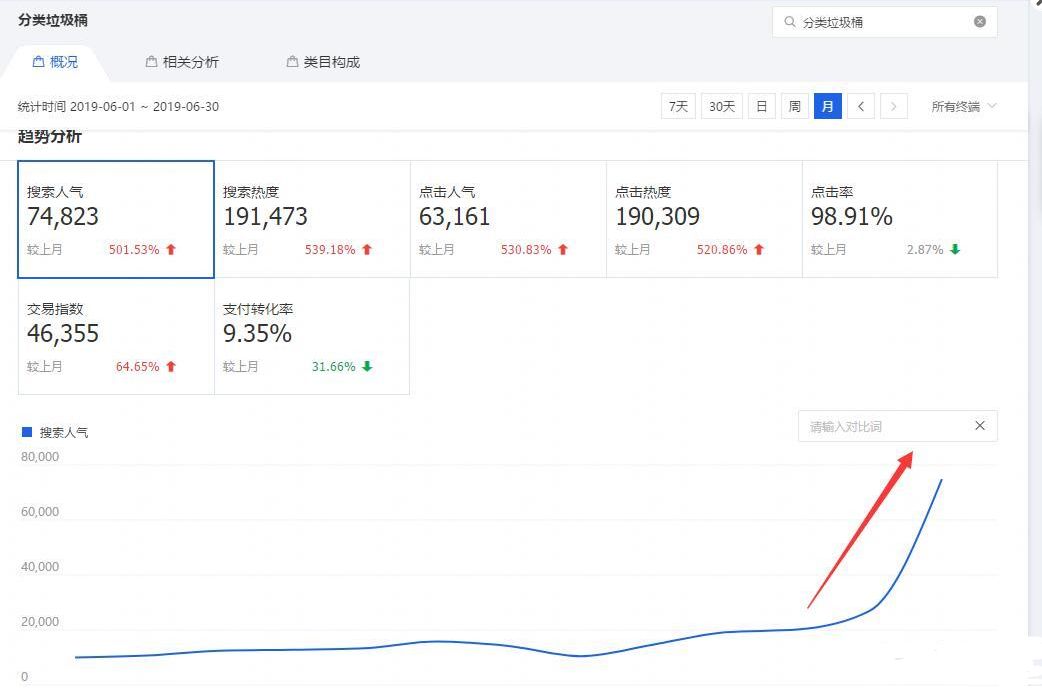Click the previous period left chevron
1042x689 pixels.
861,106
